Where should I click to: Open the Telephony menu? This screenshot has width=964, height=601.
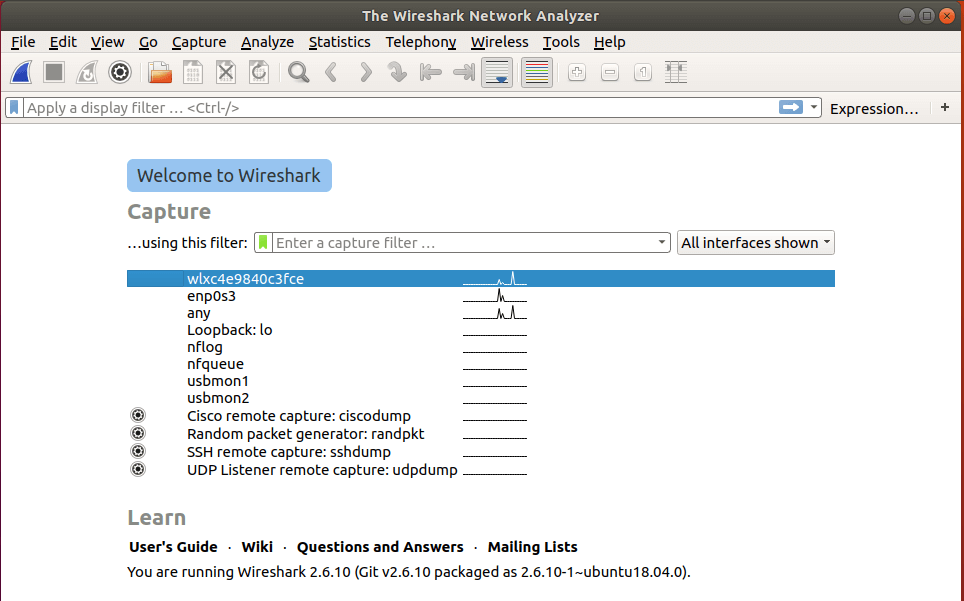(421, 42)
